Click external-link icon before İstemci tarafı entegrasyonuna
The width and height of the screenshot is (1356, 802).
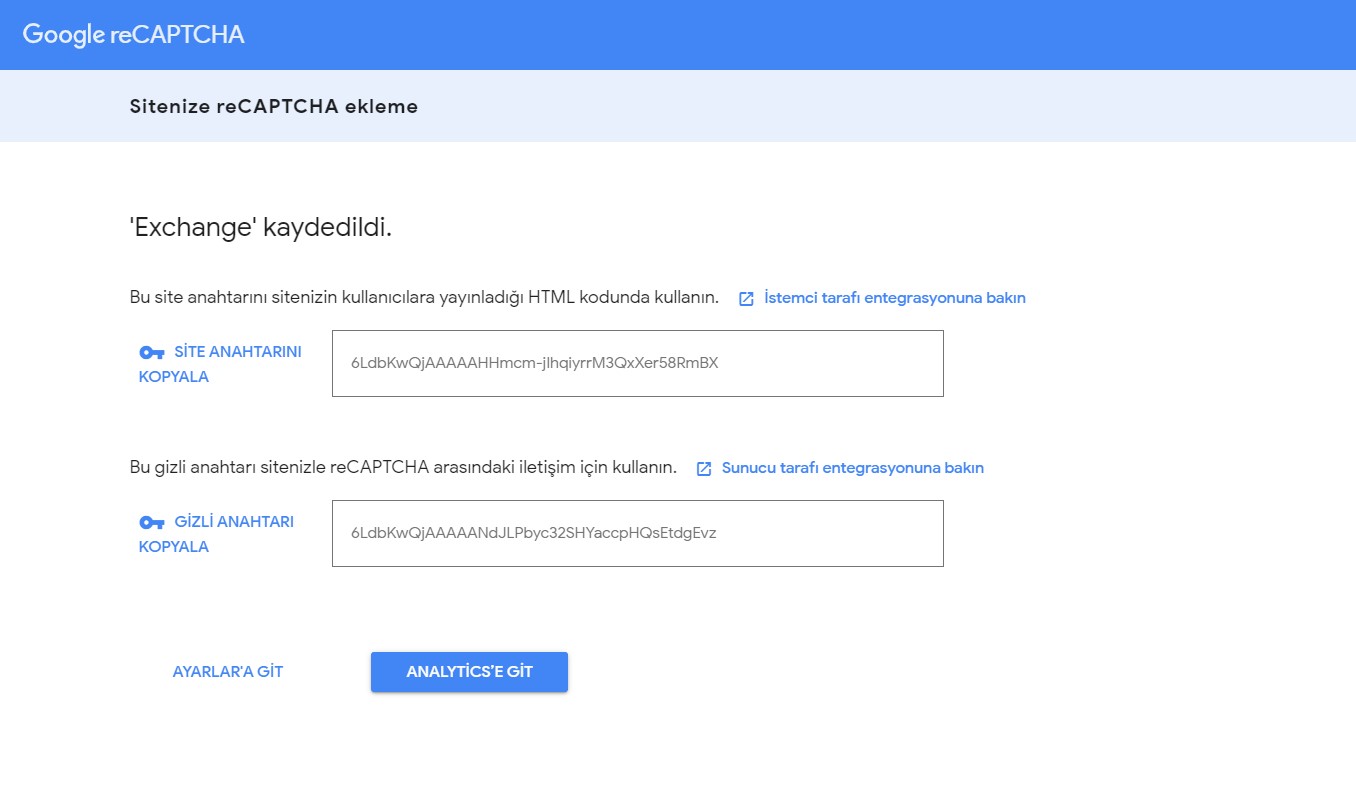746,298
